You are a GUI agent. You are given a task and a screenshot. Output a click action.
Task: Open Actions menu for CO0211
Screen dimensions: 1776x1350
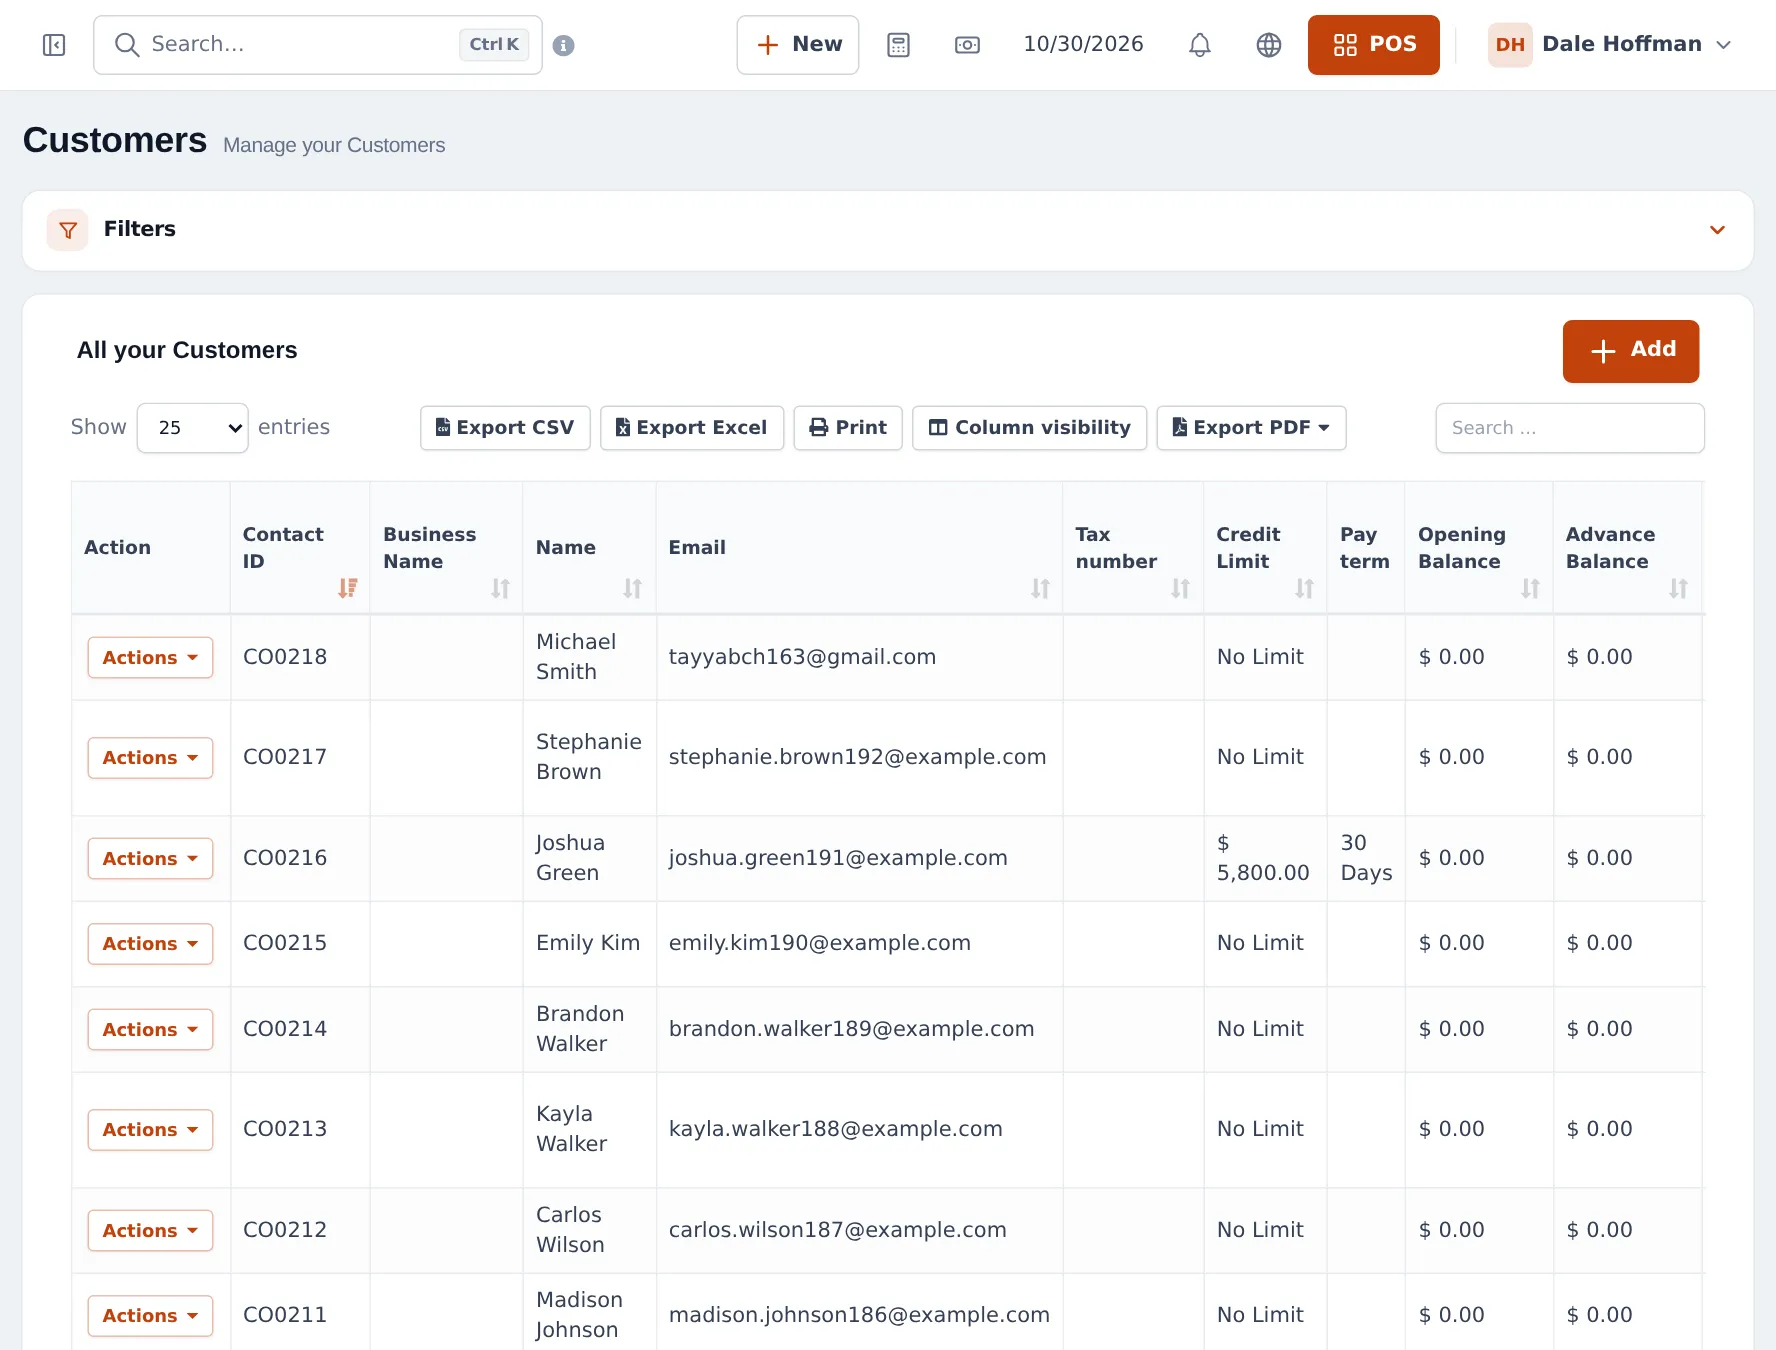[x=150, y=1316]
